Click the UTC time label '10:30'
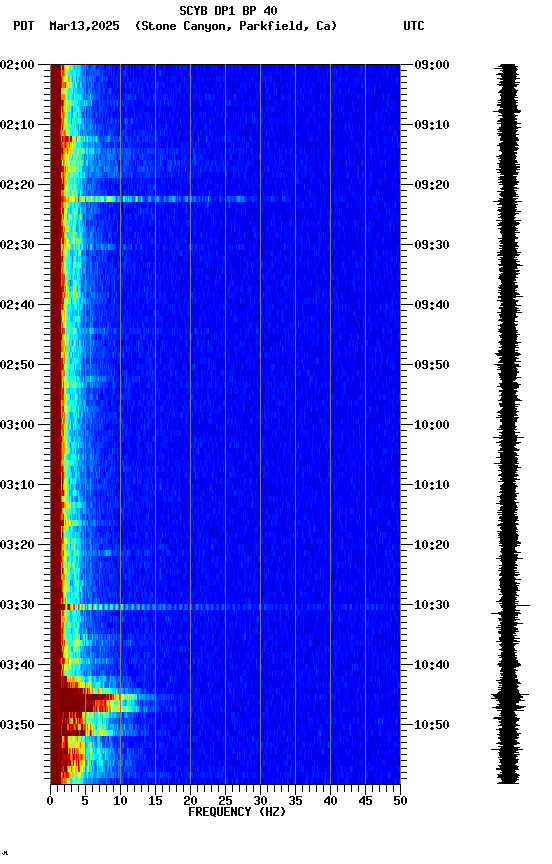Viewport: 552px width, 864px height. click(x=432, y=605)
